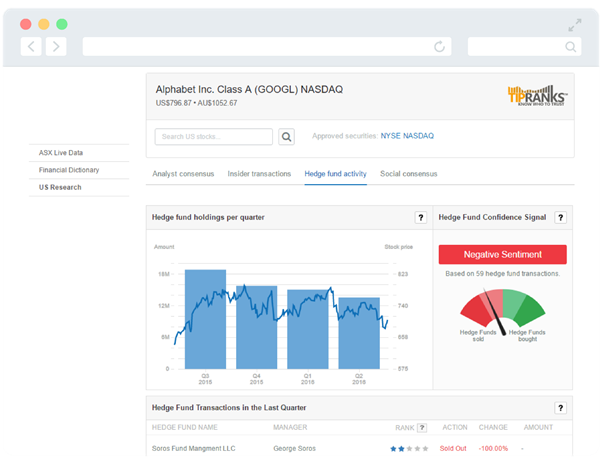Toggle fullscreen with the expand arrows icon
The image size is (602, 463).
(x=575, y=25)
